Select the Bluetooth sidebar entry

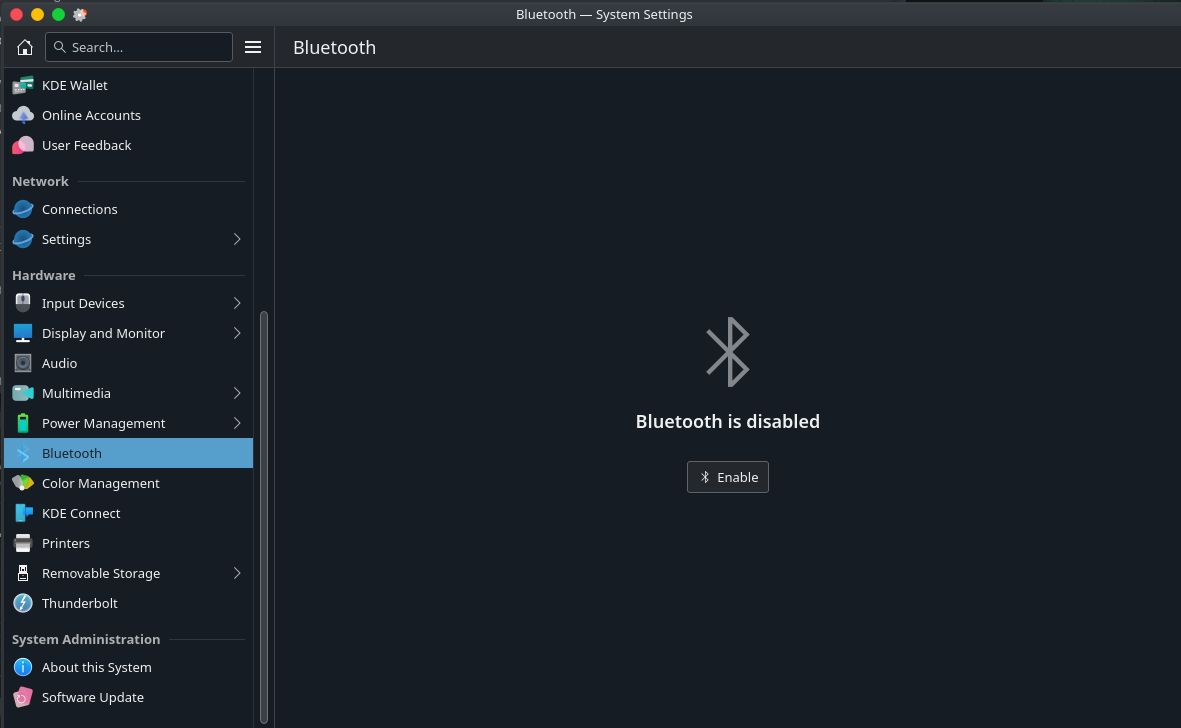coord(129,453)
